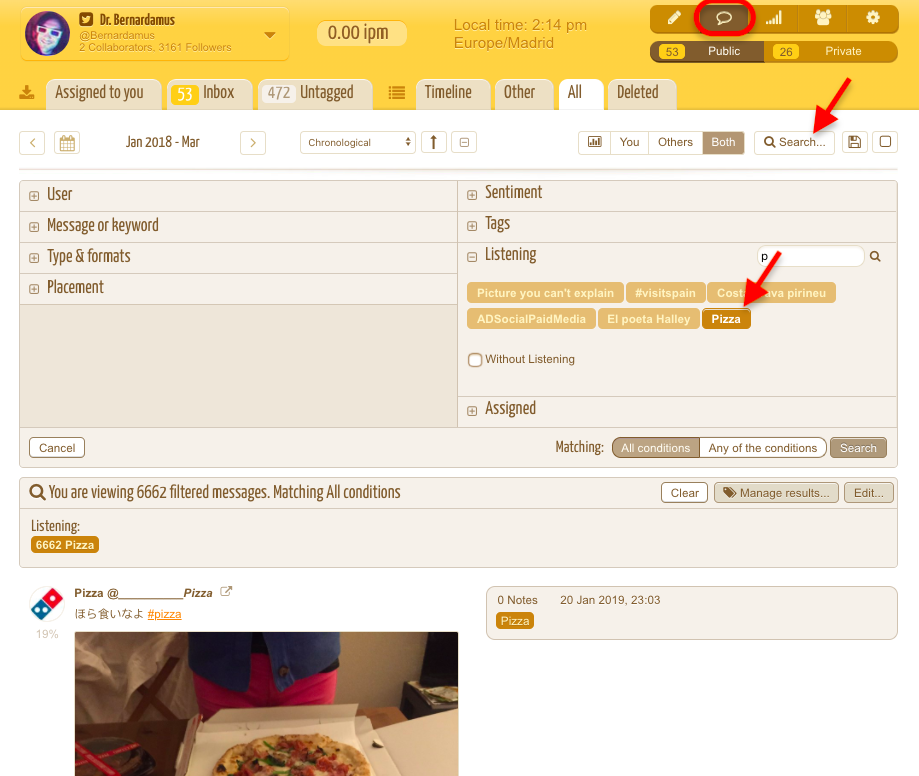Switch to Private messages toggle
919x776 pixels.
[x=830, y=52]
